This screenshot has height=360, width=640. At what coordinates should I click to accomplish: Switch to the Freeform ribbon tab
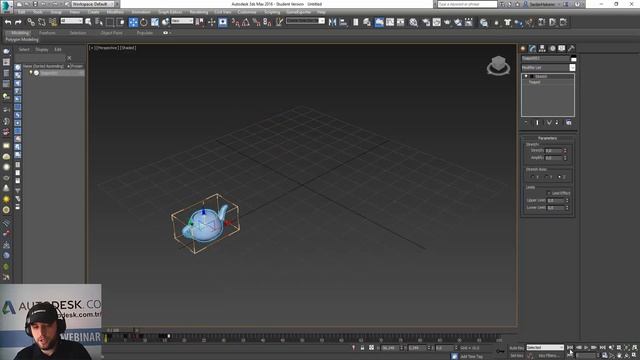click(x=47, y=33)
